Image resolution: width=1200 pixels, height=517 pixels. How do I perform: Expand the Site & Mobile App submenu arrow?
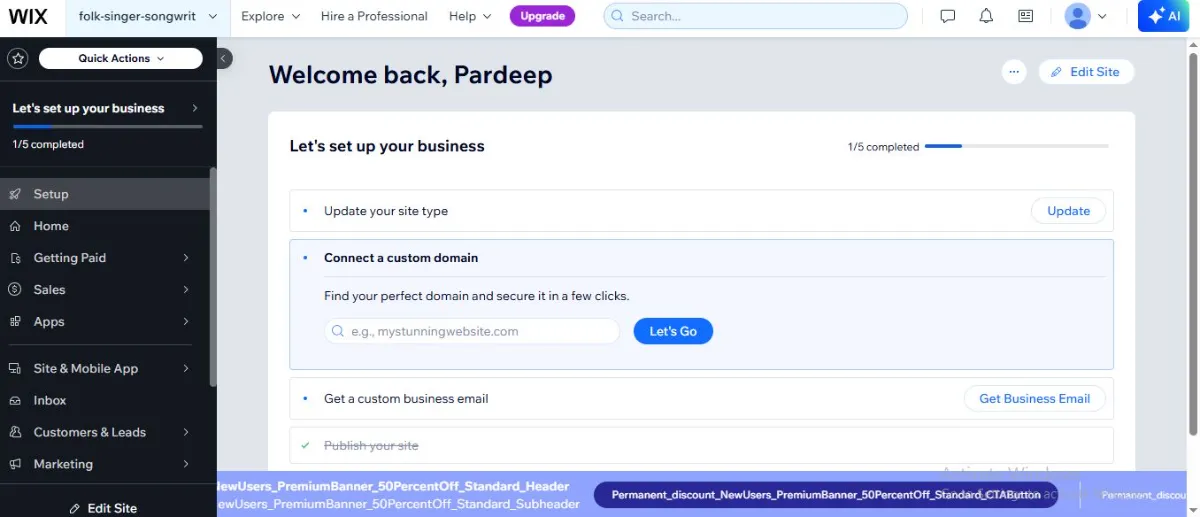click(x=186, y=368)
